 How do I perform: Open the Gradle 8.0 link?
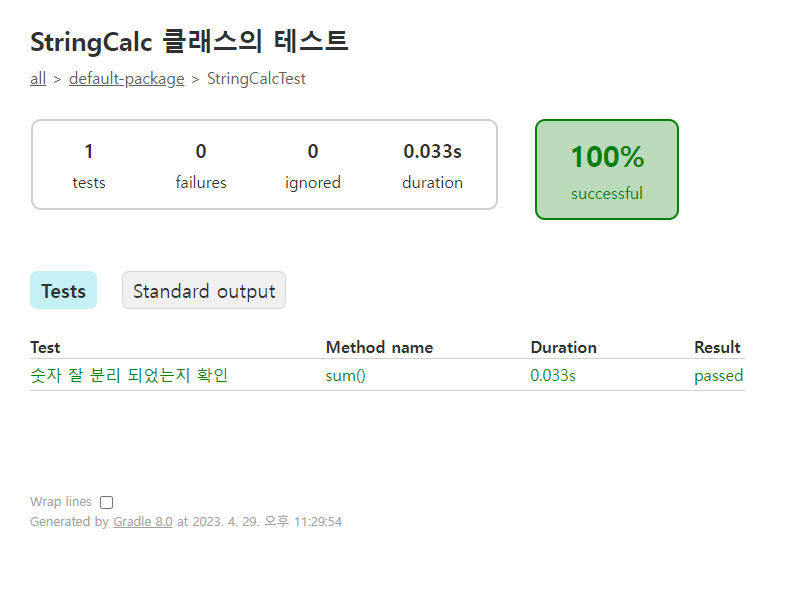click(x=143, y=522)
